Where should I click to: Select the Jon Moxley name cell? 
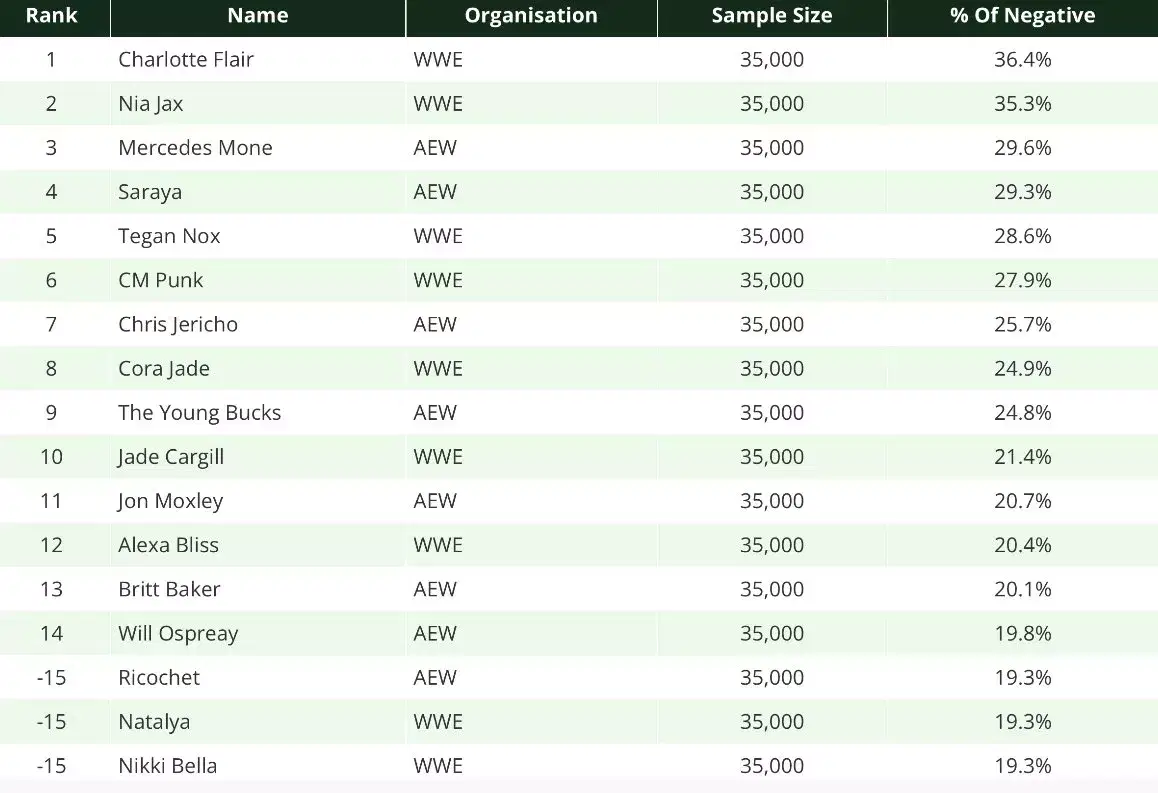pyautogui.click(x=170, y=501)
